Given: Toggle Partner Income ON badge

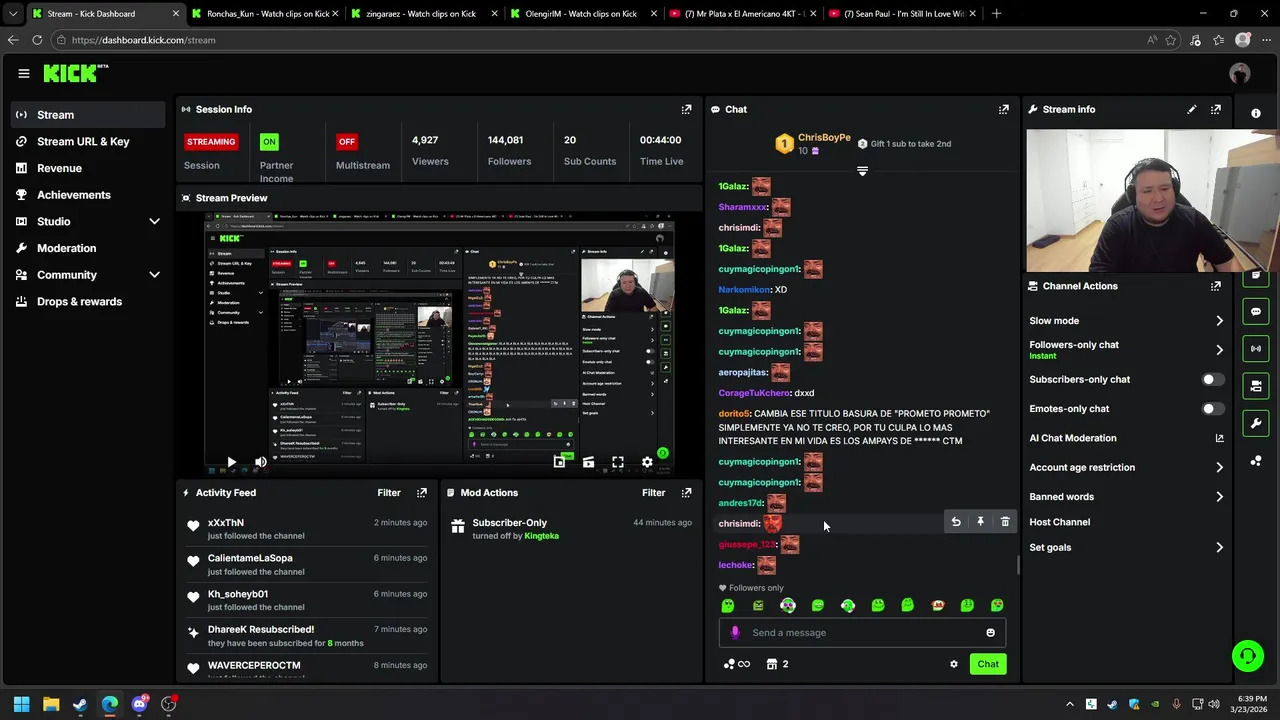Looking at the screenshot, I should pyautogui.click(x=269, y=142).
